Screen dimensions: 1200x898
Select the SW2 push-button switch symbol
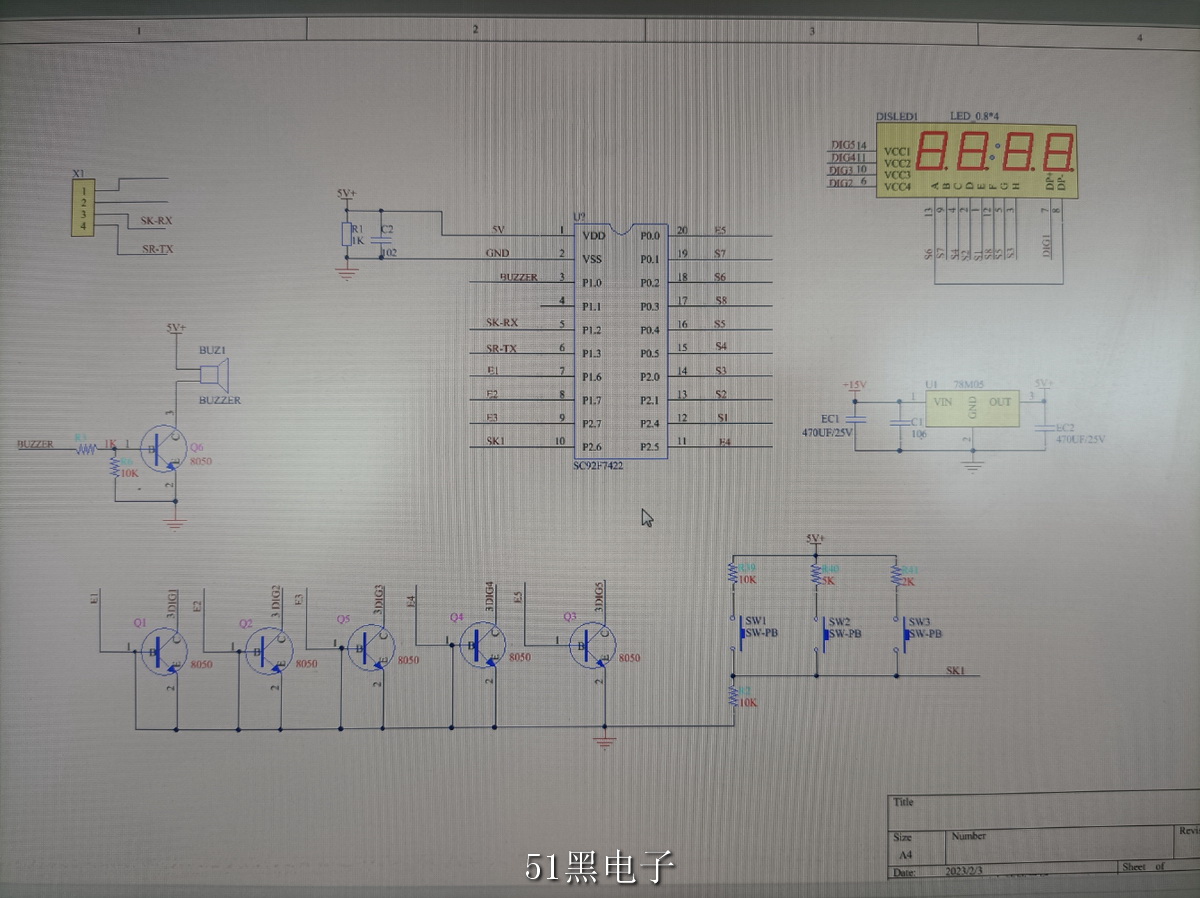[820, 633]
